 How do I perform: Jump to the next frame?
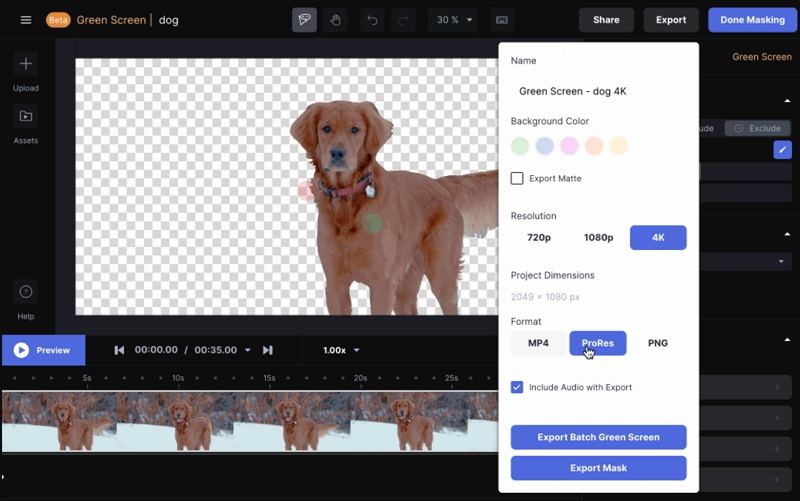[267, 350]
